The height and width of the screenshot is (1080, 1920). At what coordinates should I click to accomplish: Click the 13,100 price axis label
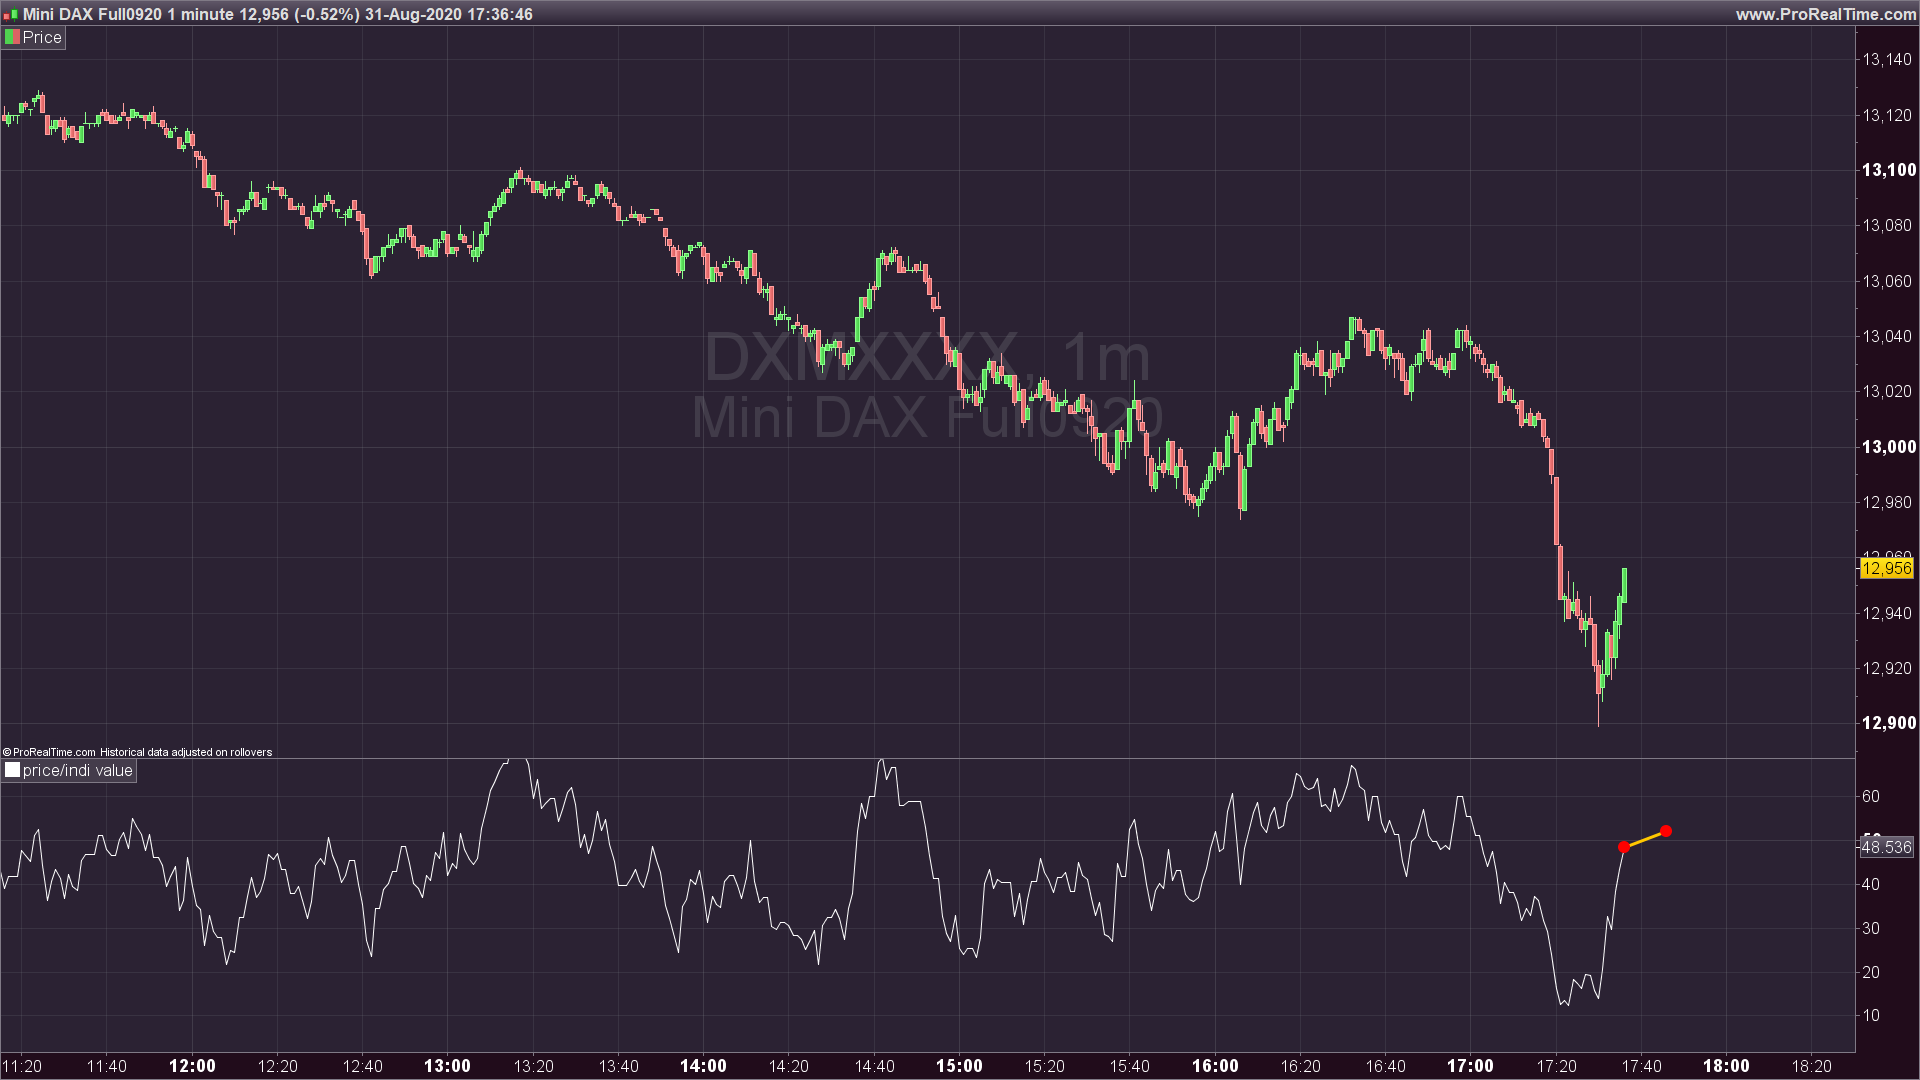coord(1888,170)
